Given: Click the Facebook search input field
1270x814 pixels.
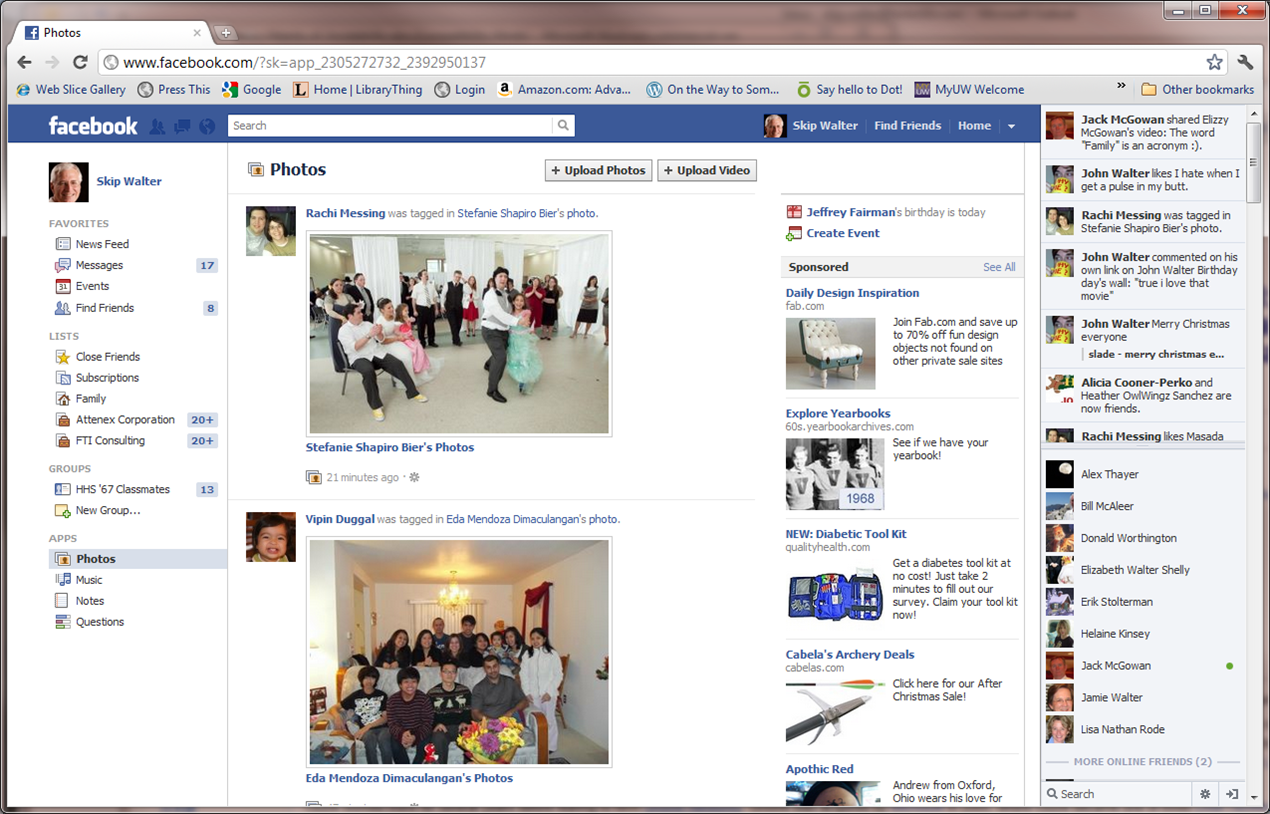Looking at the screenshot, I should (390, 126).
